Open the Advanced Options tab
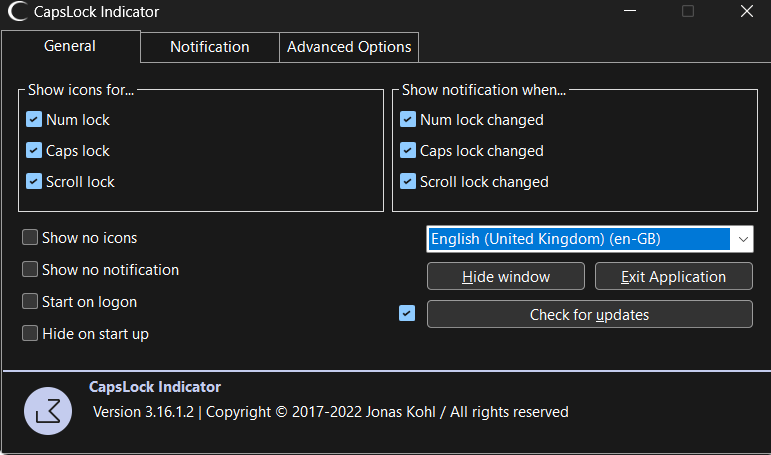771x455 pixels. coord(349,47)
